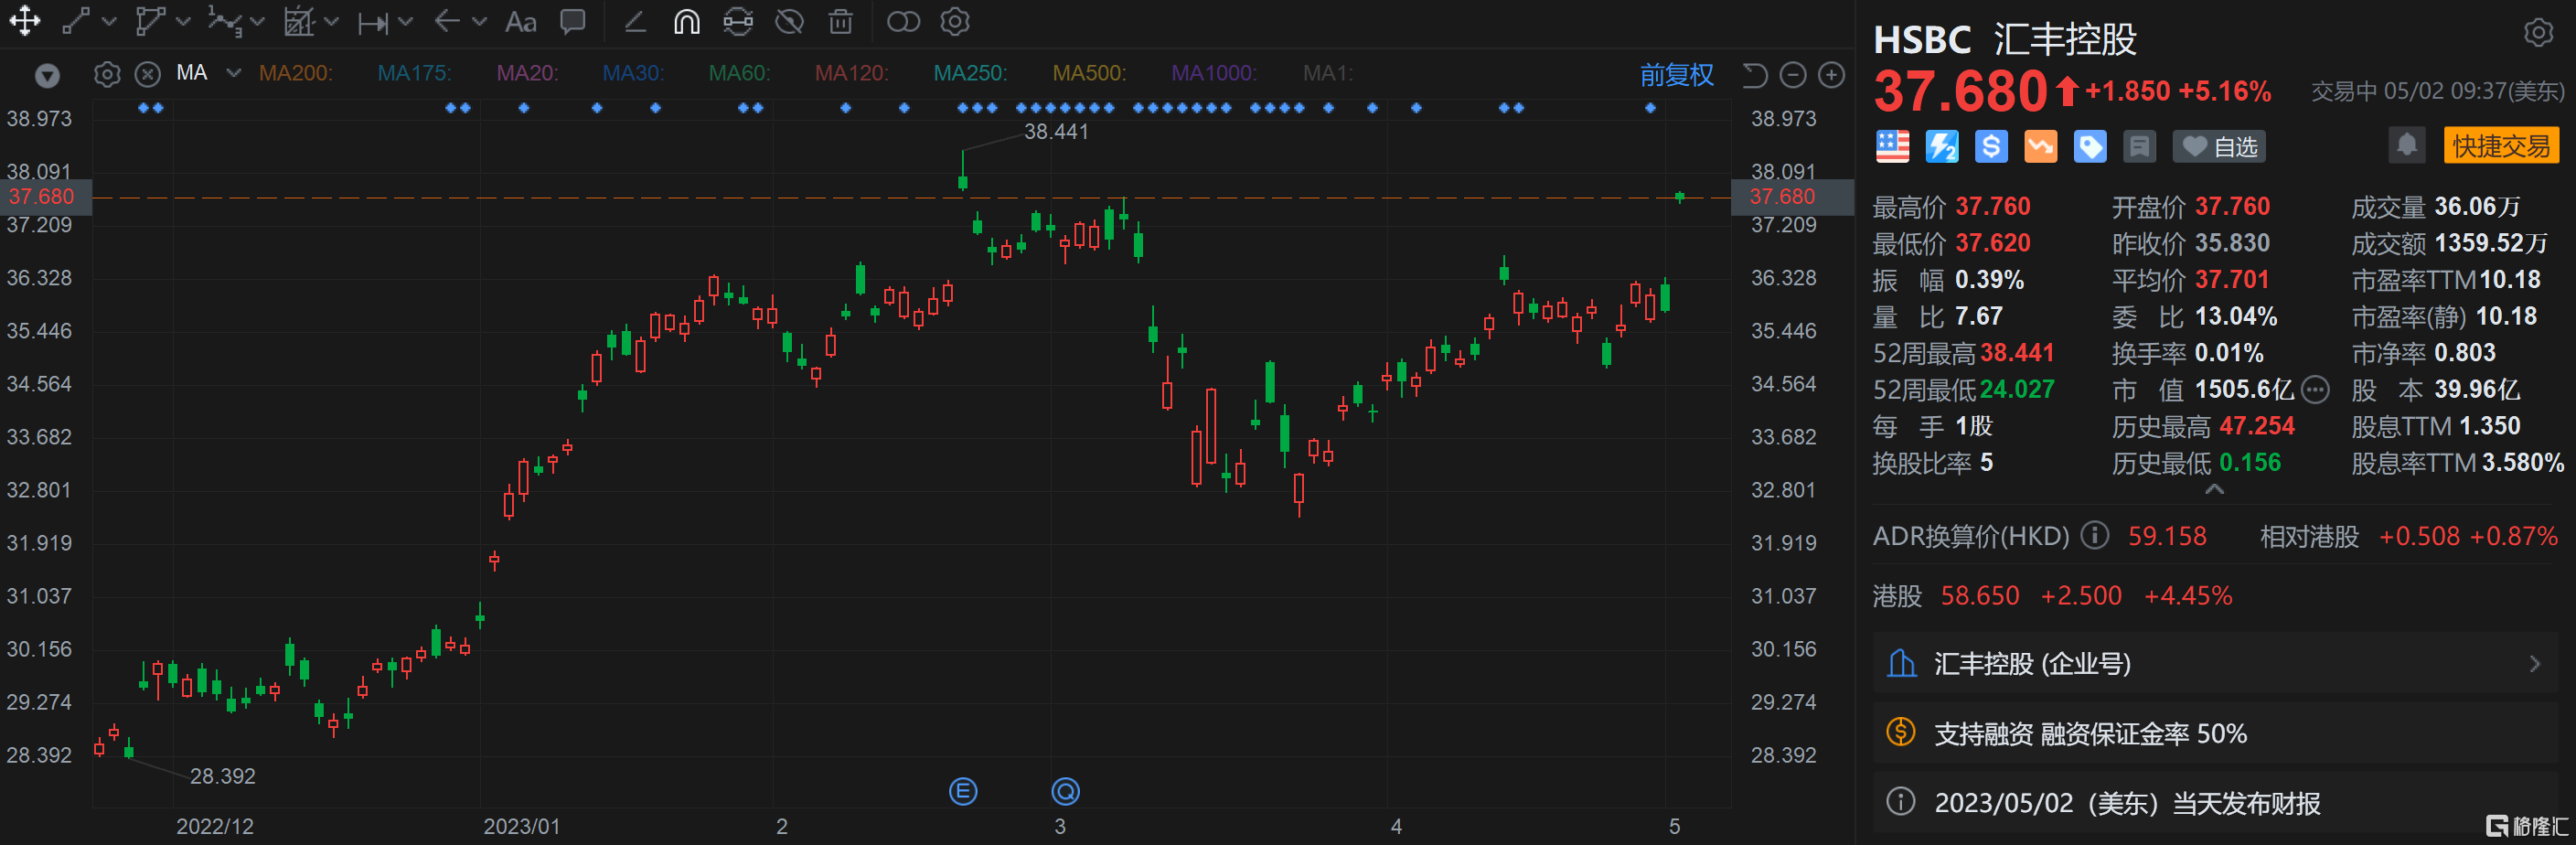2576x845 pixels.
Task: Remove the MA indicator with X icon
Action: 148,74
